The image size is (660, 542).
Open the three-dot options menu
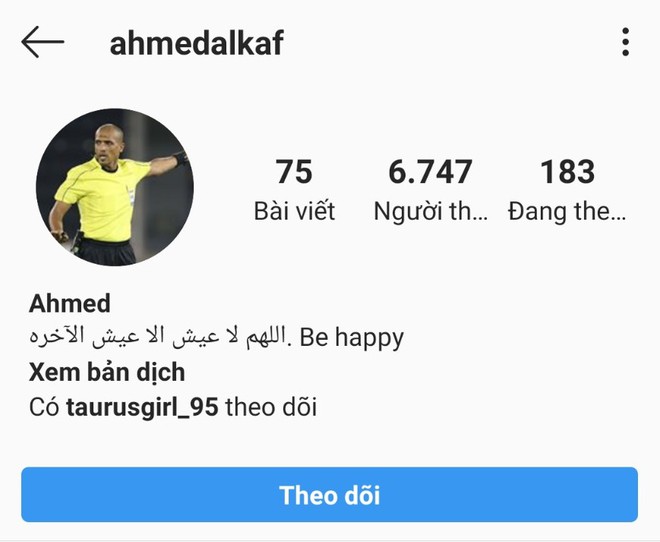click(x=625, y=42)
